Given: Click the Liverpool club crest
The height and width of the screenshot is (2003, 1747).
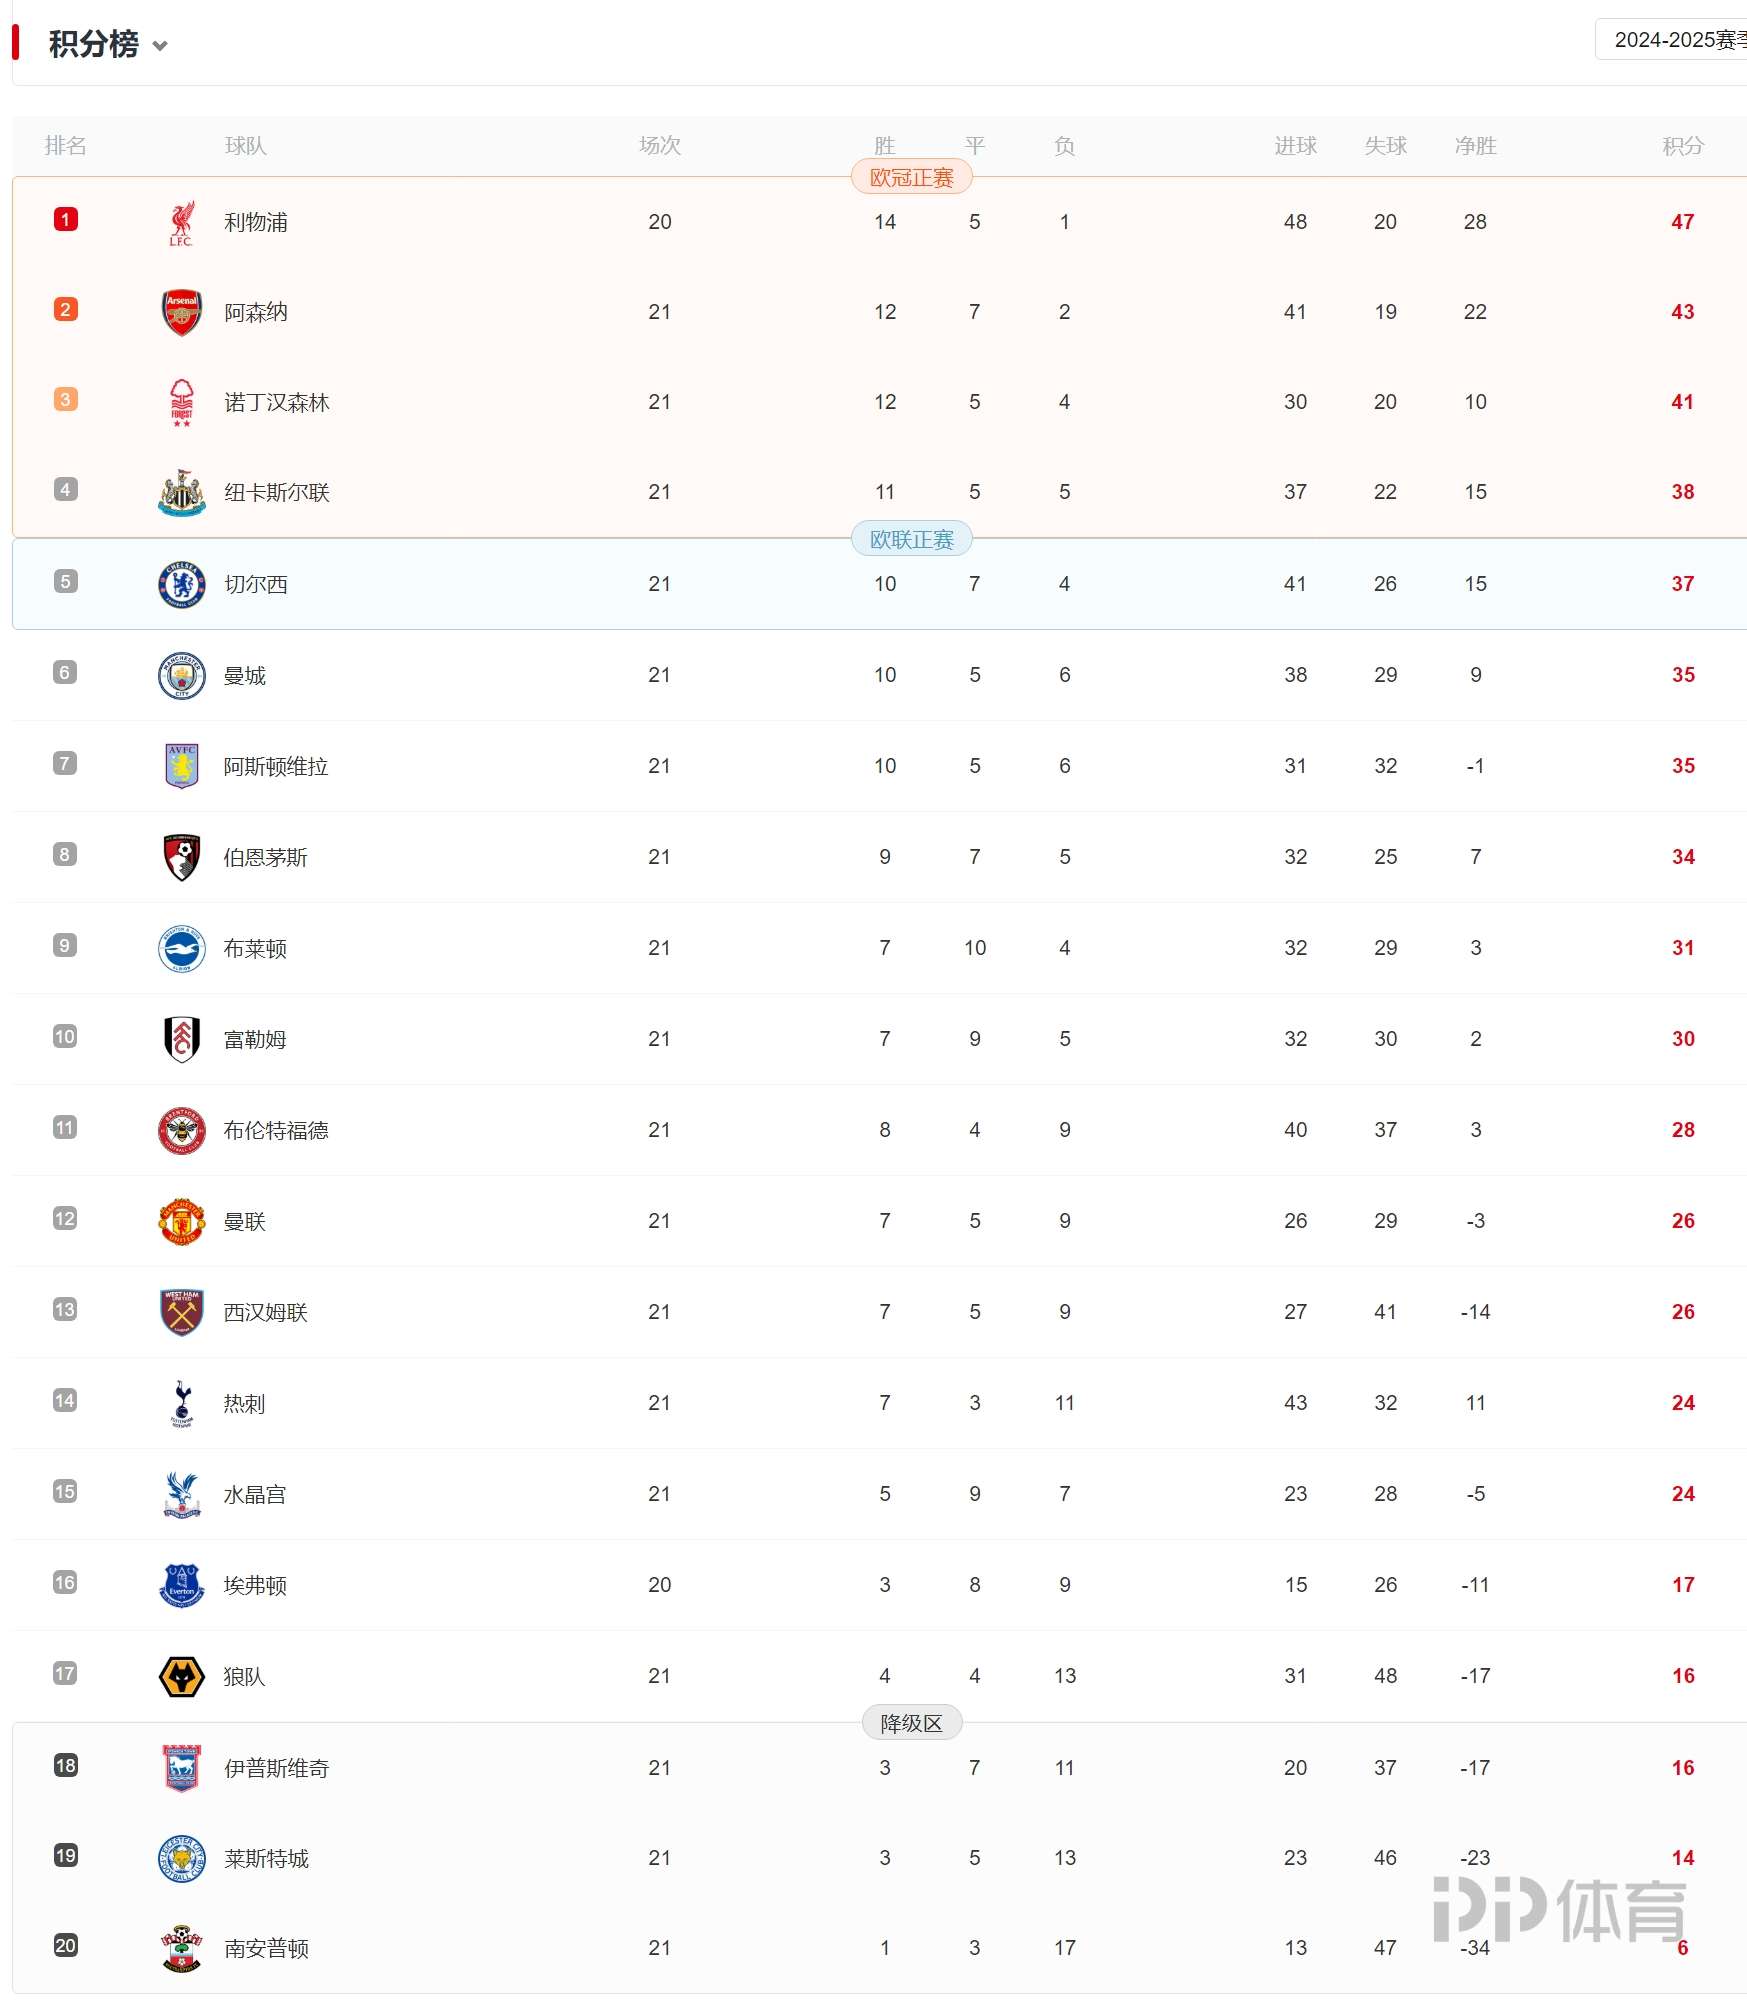Looking at the screenshot, I should [181, 223].
